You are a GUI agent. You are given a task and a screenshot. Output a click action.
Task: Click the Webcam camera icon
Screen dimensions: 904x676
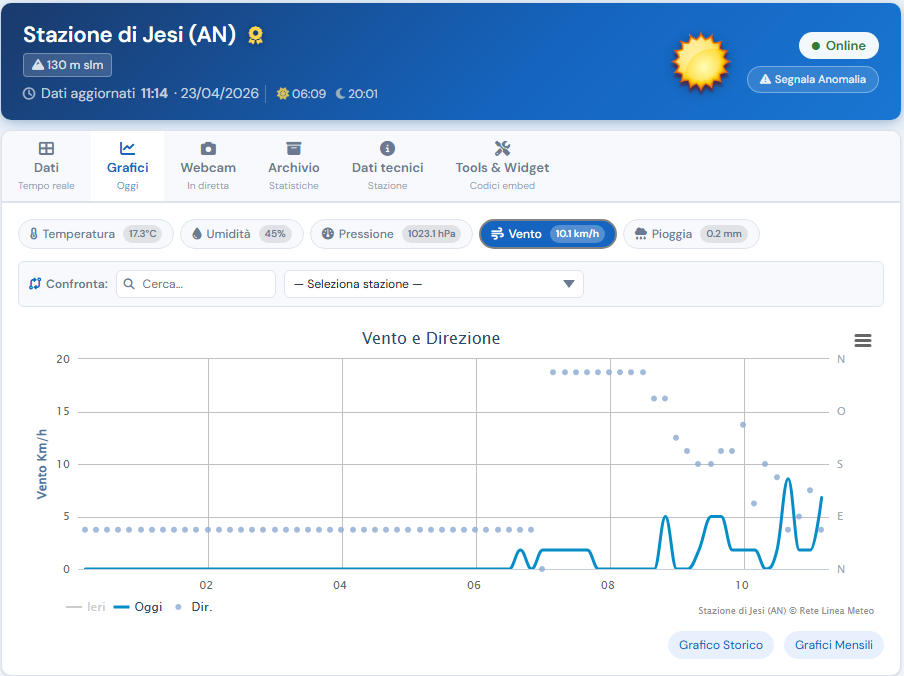click(x=208, y=148)
